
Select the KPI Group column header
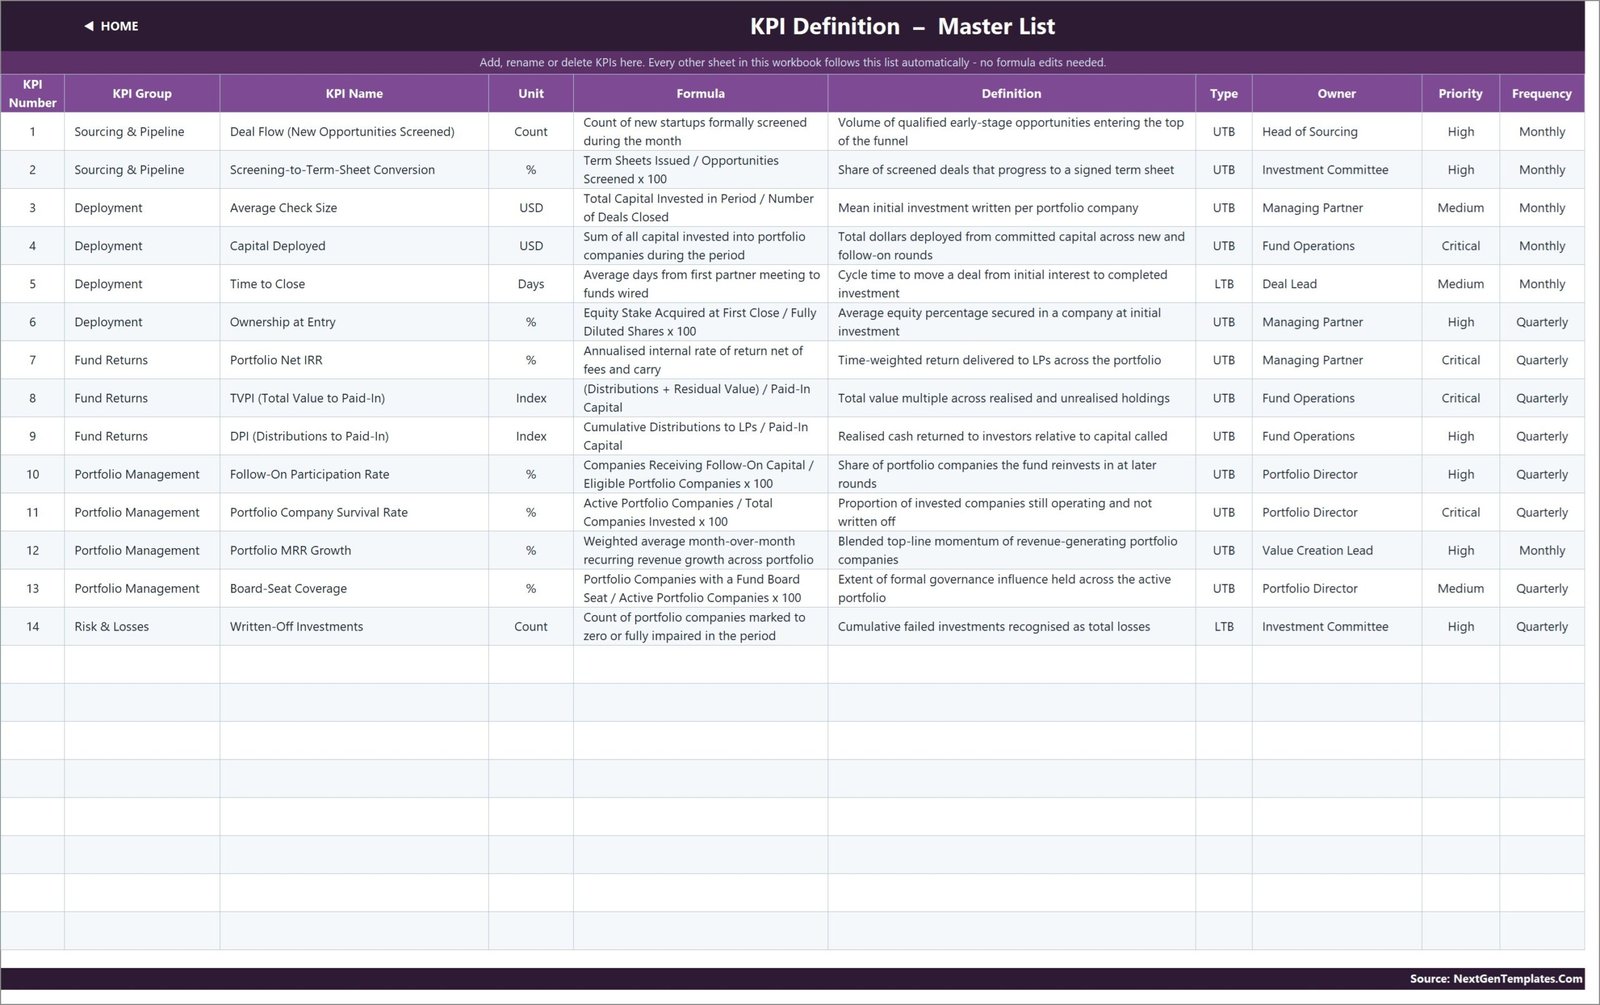(142, 93)
